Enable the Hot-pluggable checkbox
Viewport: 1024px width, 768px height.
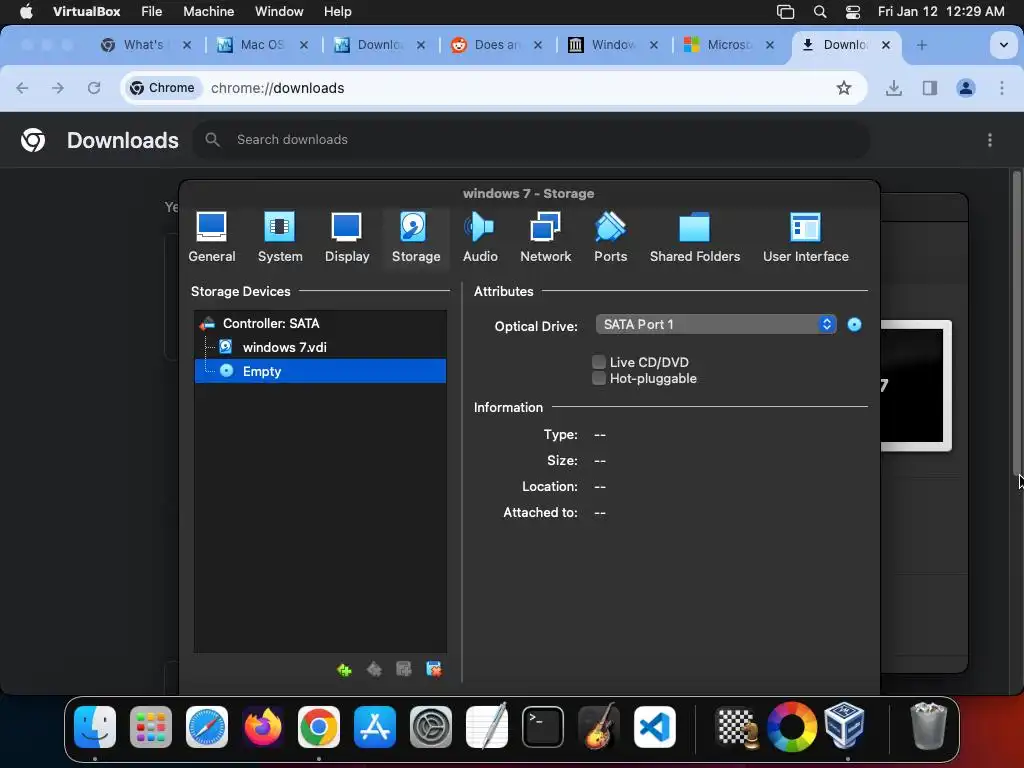(598, 378)
